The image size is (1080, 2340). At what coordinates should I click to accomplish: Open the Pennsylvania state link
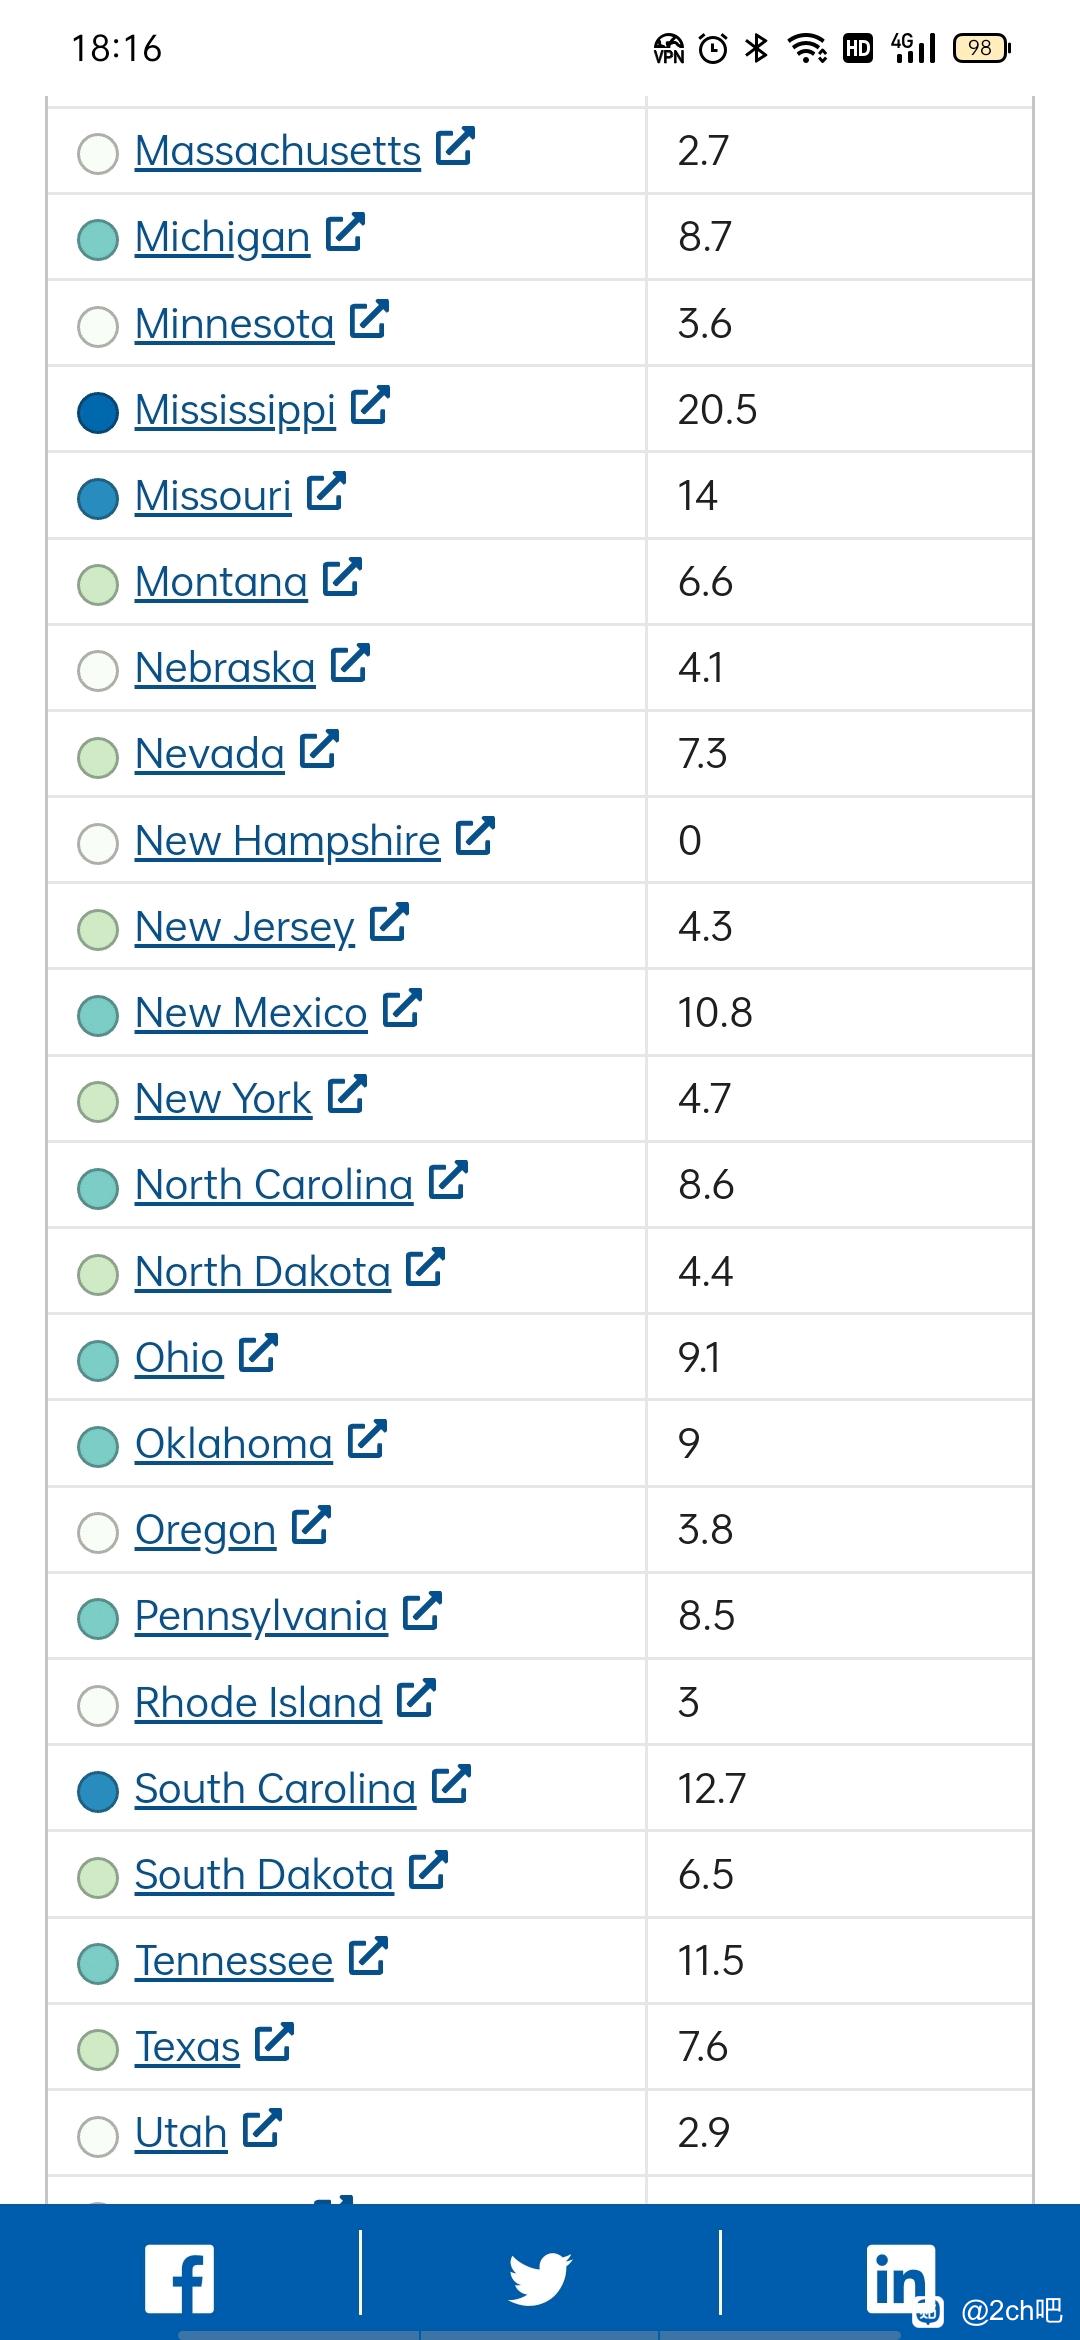point(261,1617)
